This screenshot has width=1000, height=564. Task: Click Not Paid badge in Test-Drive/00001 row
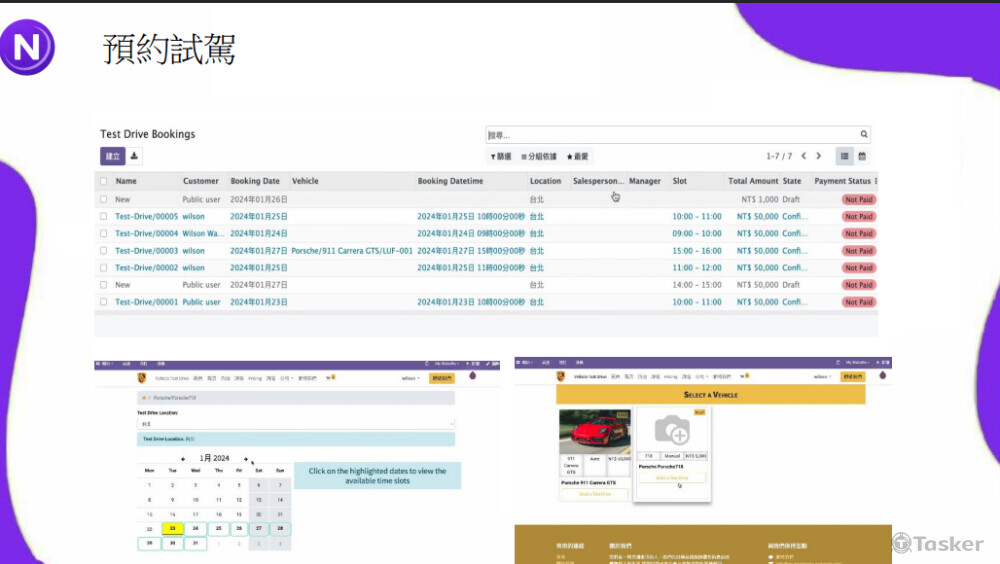pos(858,302)
